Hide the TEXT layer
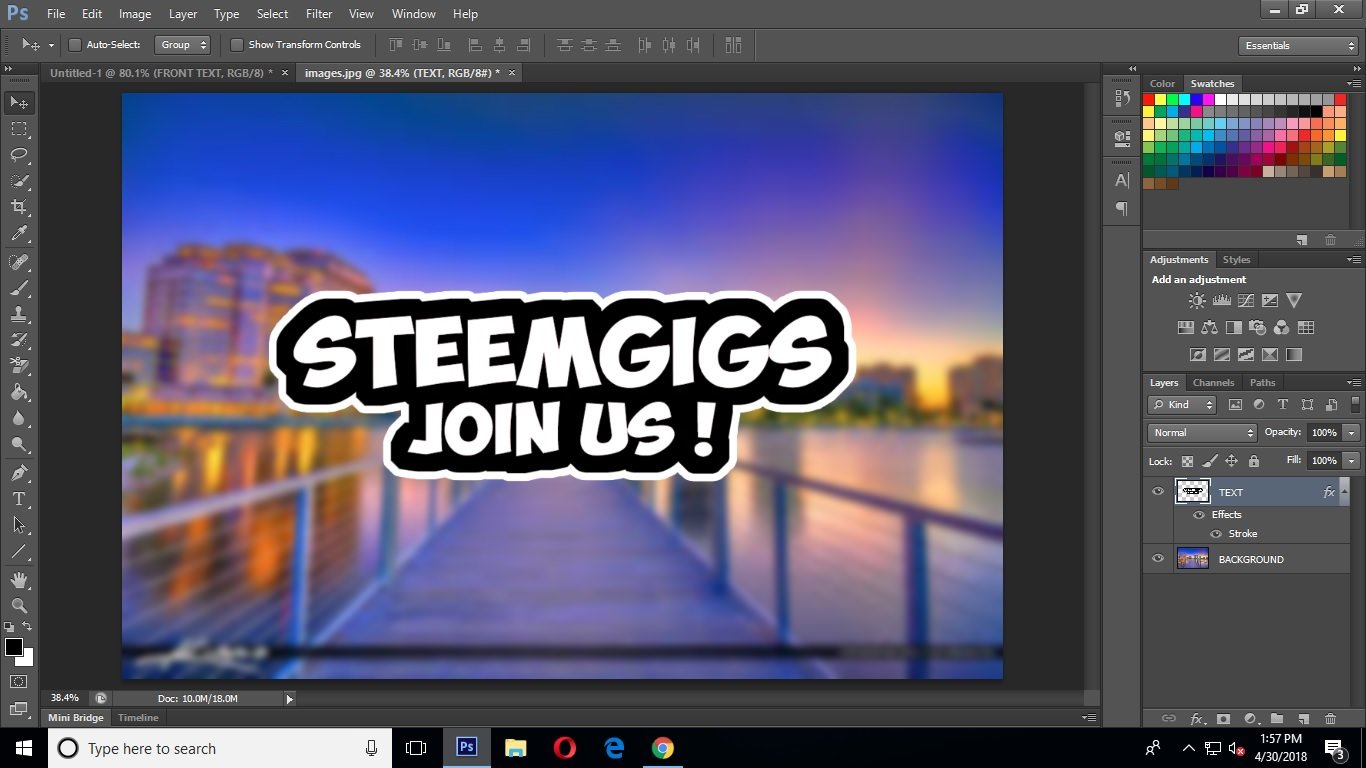The width and height of the screenshot is (1366, 768). tap(1158, 491)
